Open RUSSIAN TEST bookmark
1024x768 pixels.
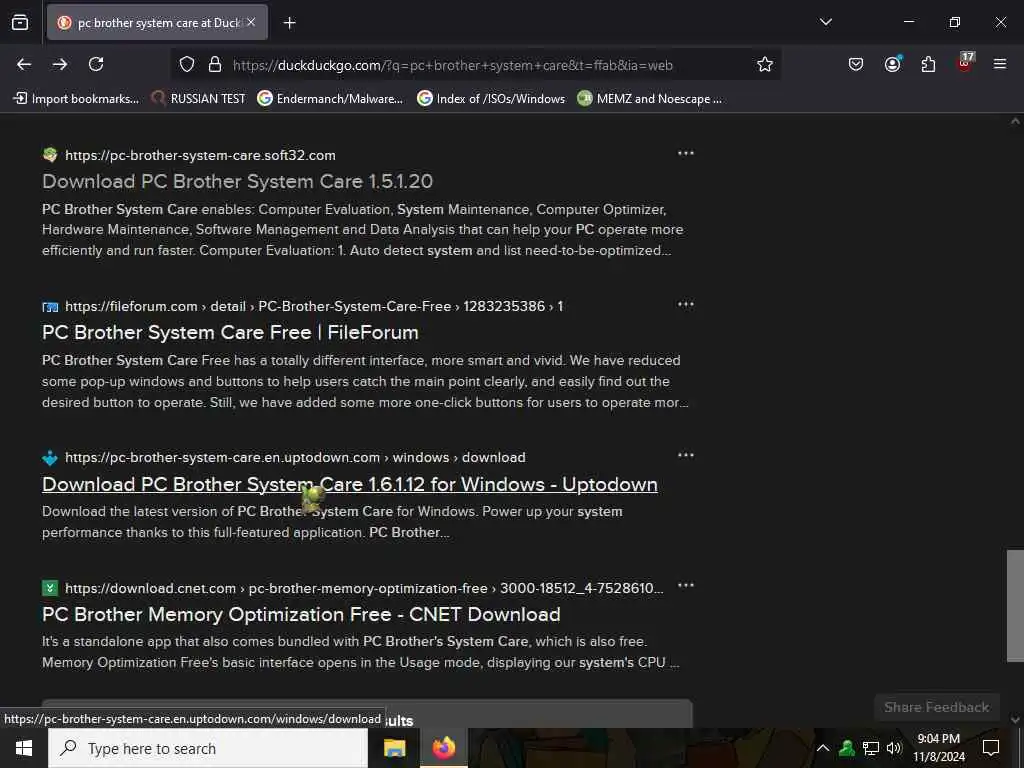pyautogui.click(x=199, y=99)
